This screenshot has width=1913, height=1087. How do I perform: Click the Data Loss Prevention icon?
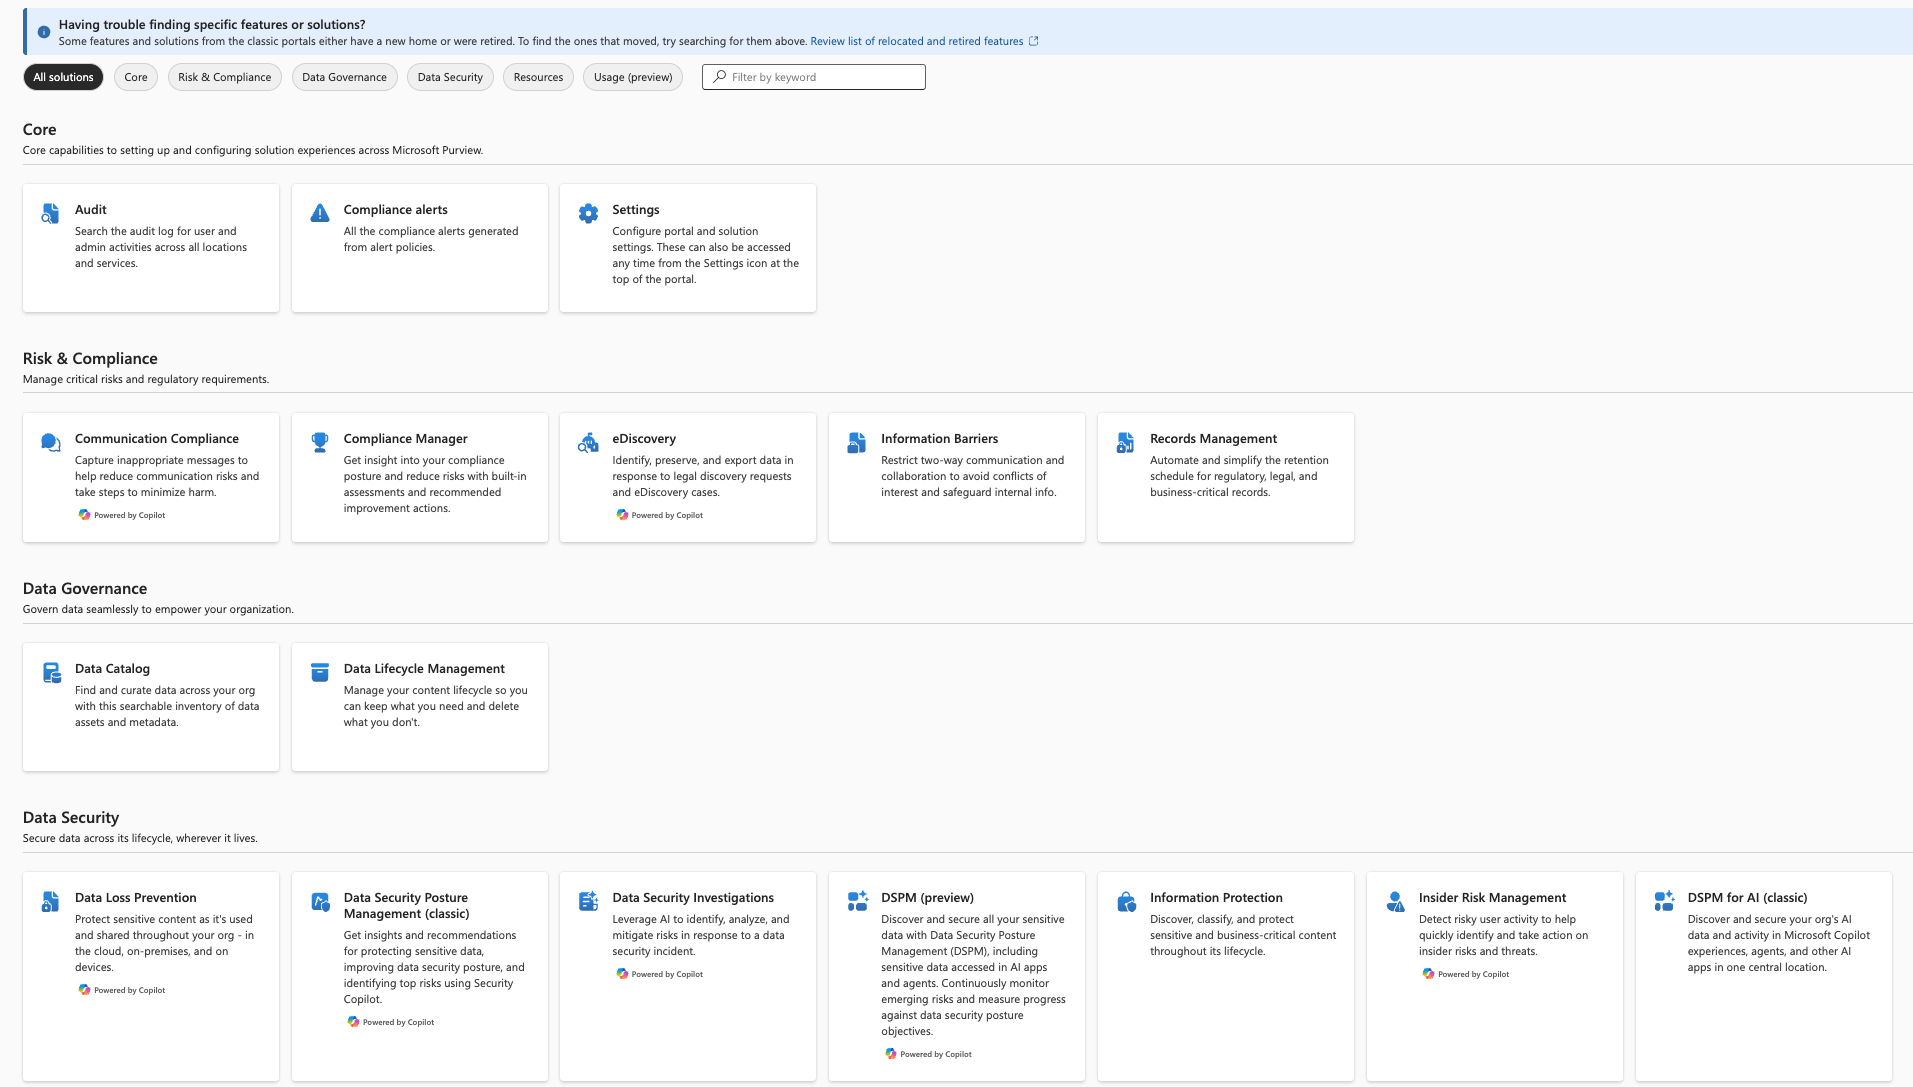[x=49, y=901]
